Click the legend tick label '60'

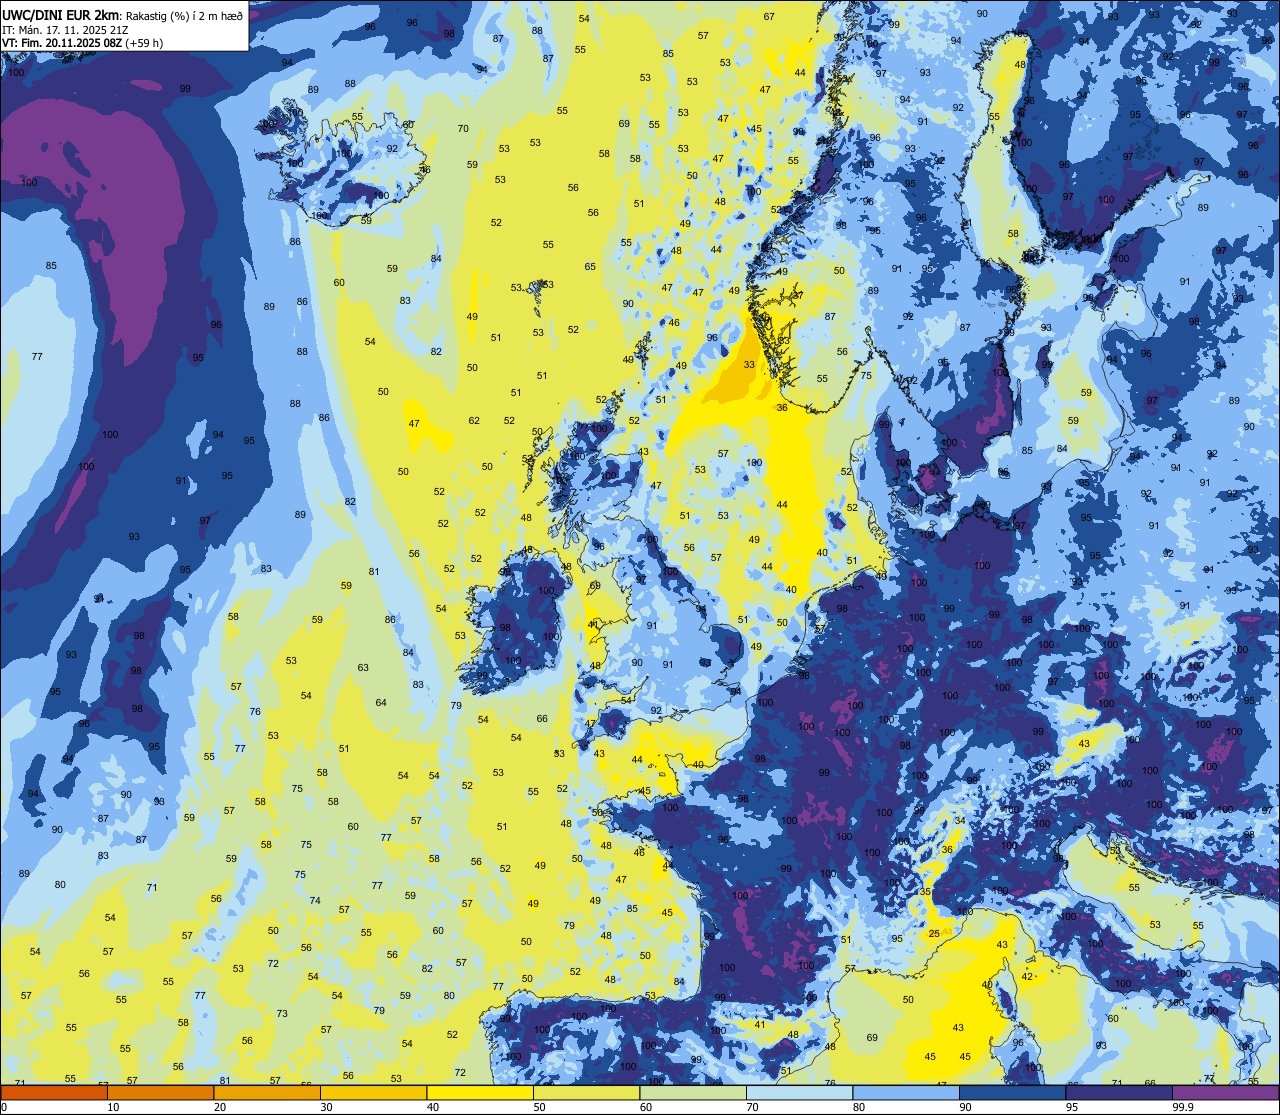[x=645, y=1107]
